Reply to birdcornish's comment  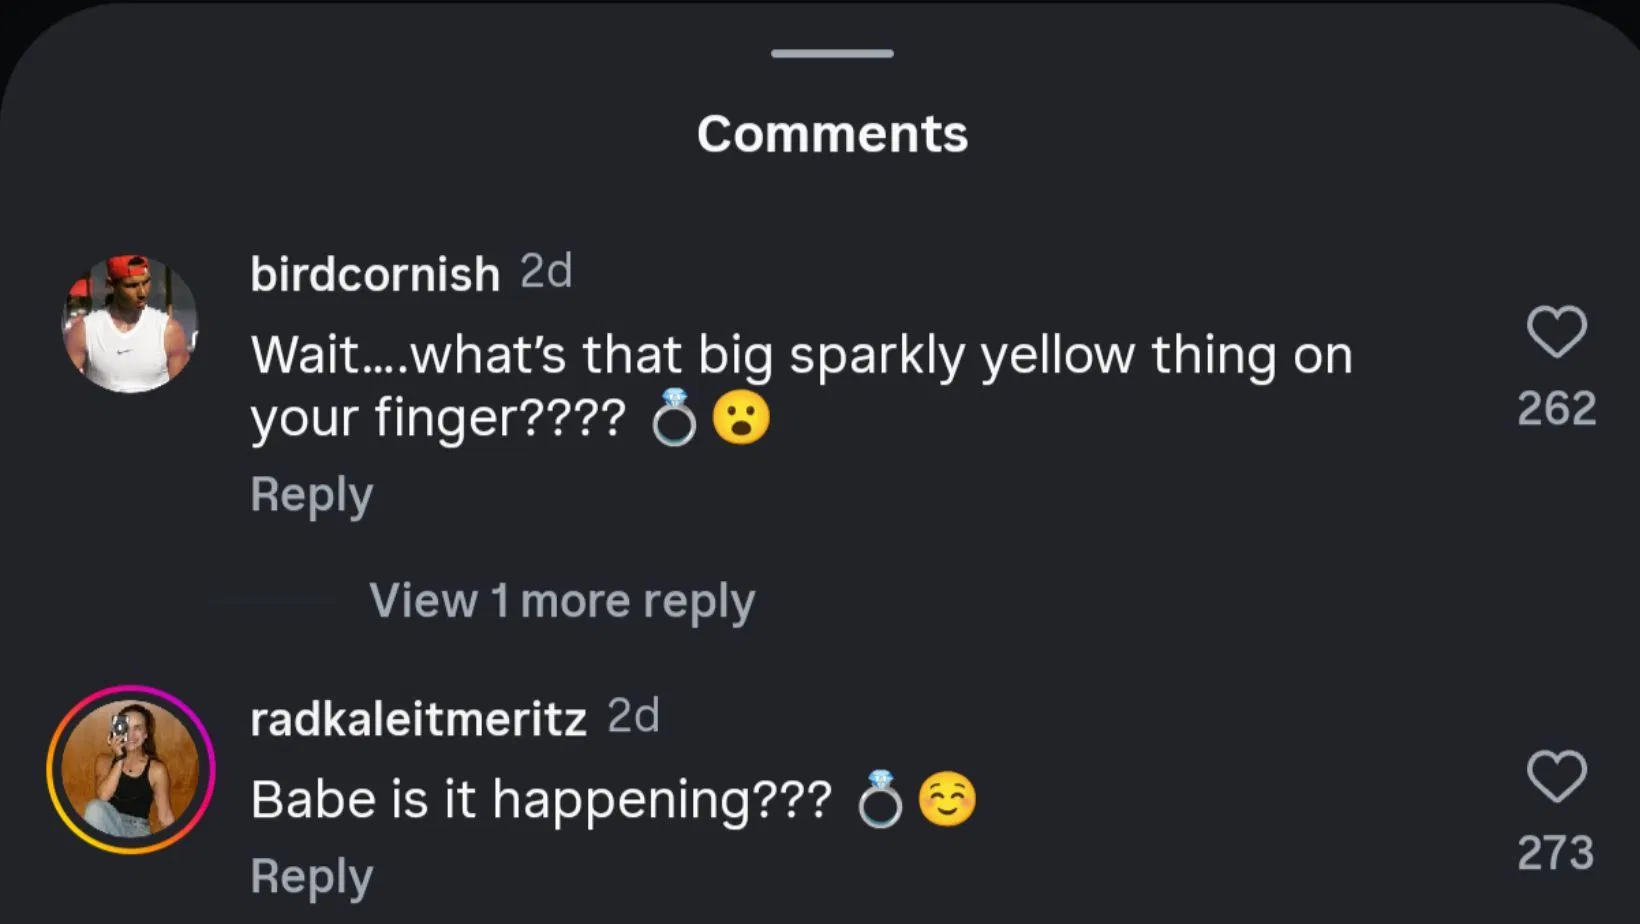[312, 494]
